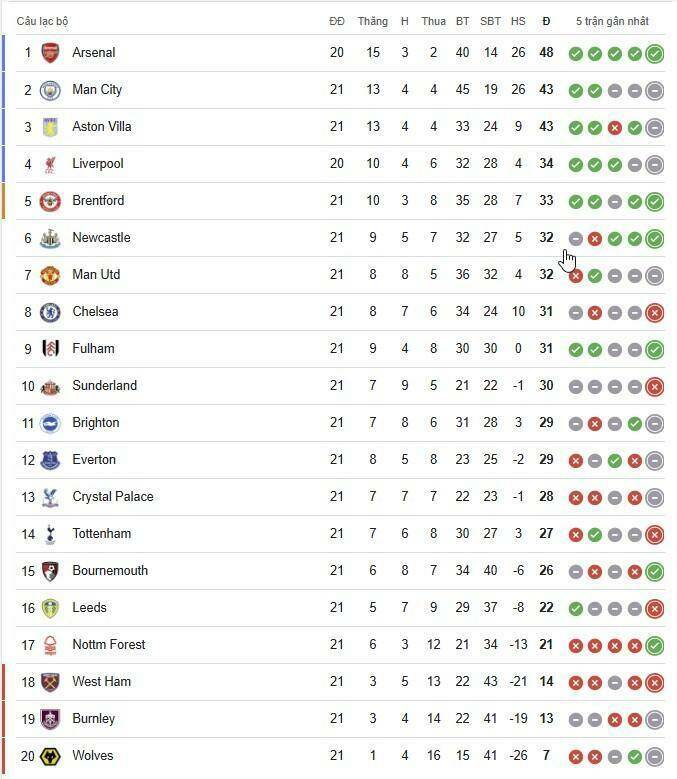Click the 'Thắng' column header
This screenshot has height=779, width=677.
click(372, 21)
